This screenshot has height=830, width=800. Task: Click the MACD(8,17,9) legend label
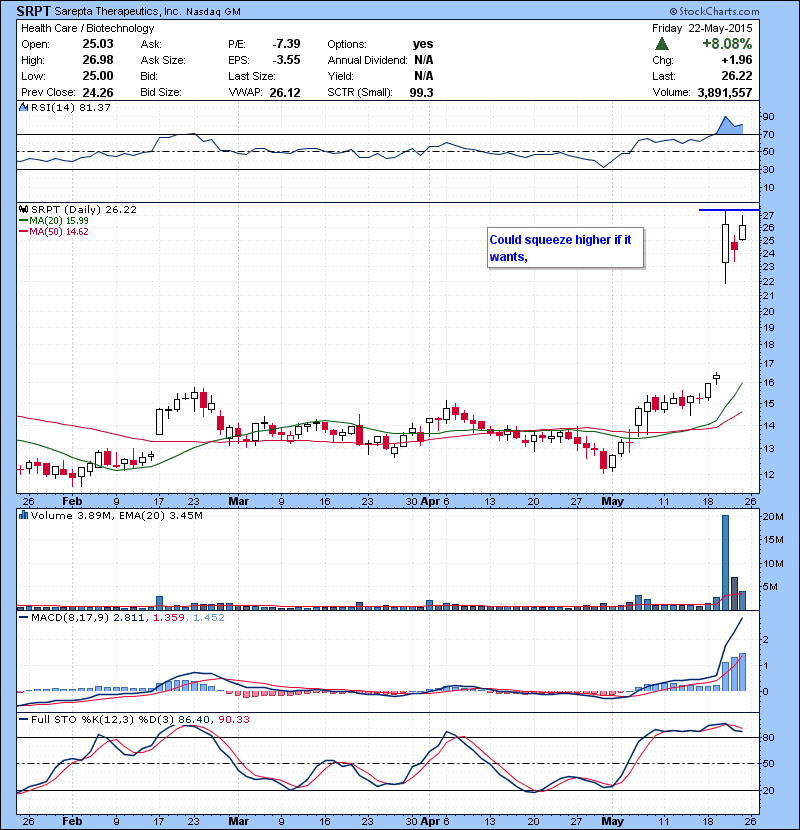click(x=71, y=618)
